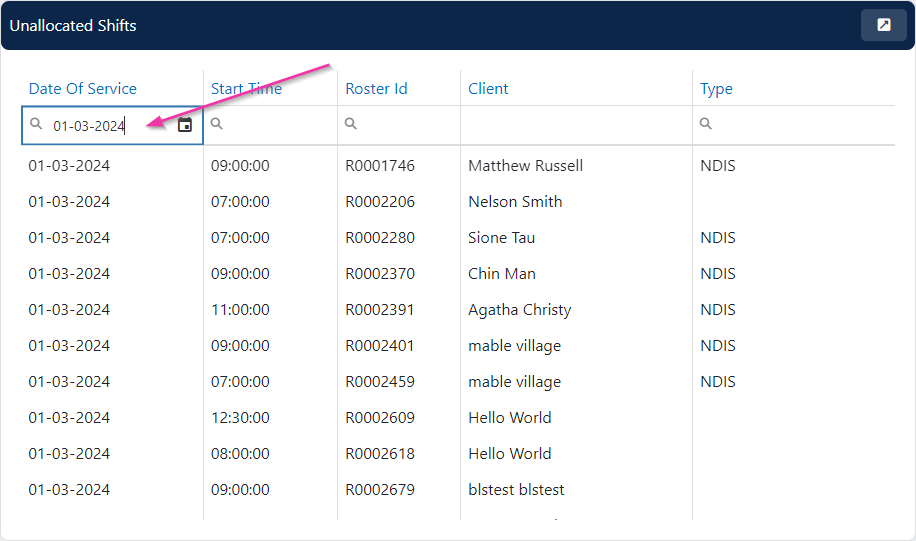Click start time 08:00:00 cell
This screenshot has width=916, height=541.
point(240,454)
